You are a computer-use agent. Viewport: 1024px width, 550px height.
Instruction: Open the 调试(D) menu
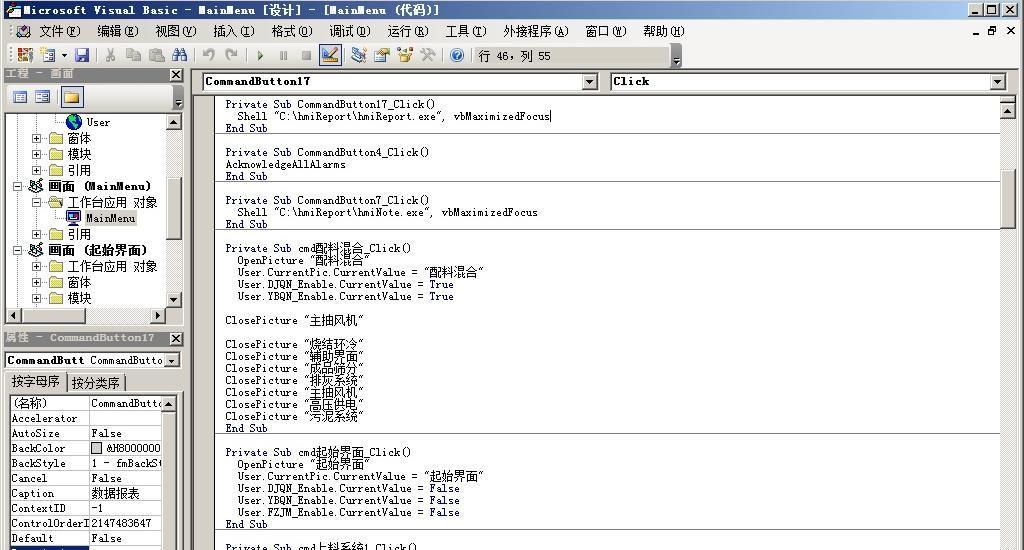349,31
